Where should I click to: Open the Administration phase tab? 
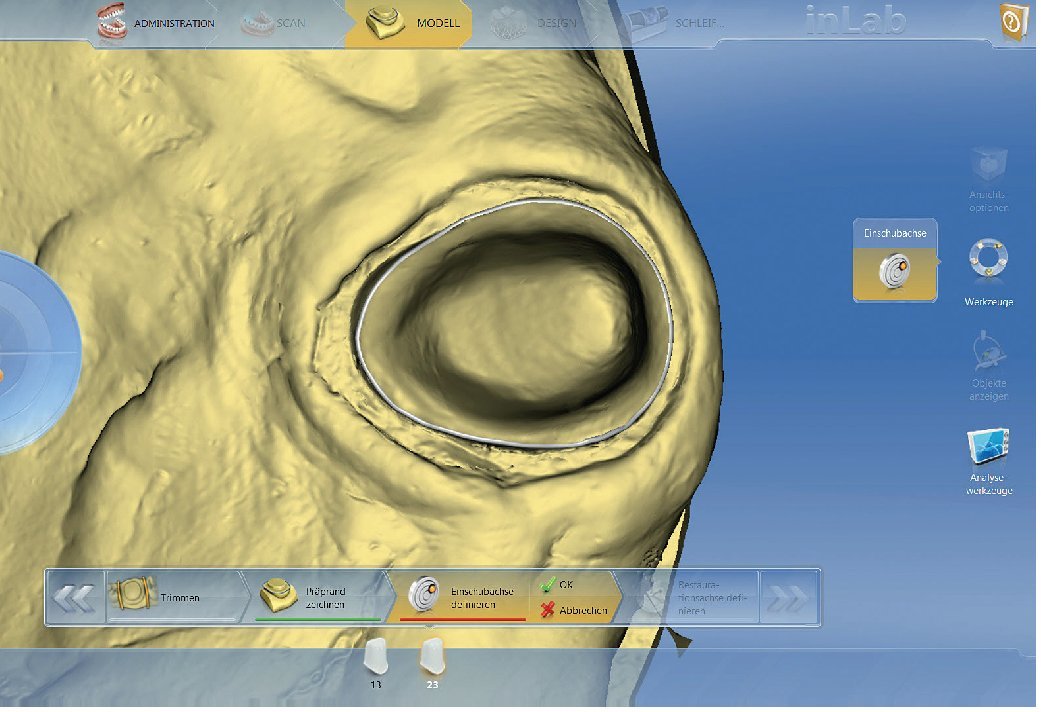156,23
